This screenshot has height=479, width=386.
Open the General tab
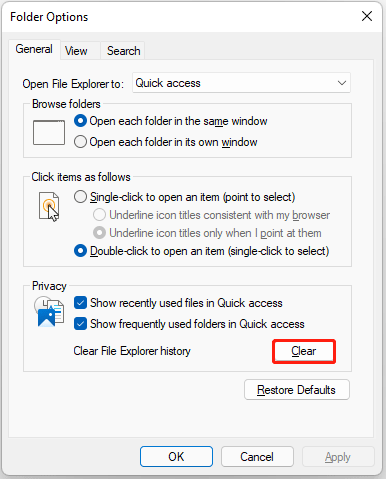click(x=34, y=49)
